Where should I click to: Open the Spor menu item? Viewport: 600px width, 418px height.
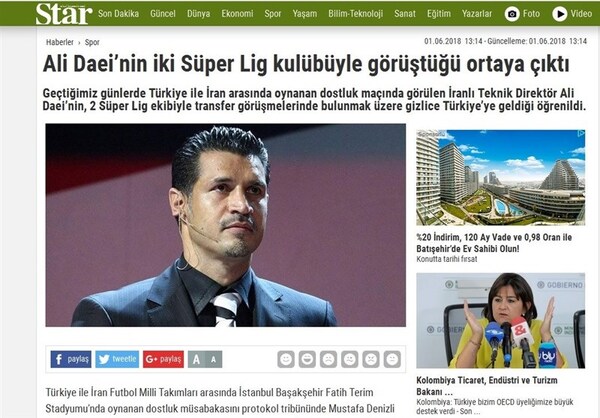point(273,14)
